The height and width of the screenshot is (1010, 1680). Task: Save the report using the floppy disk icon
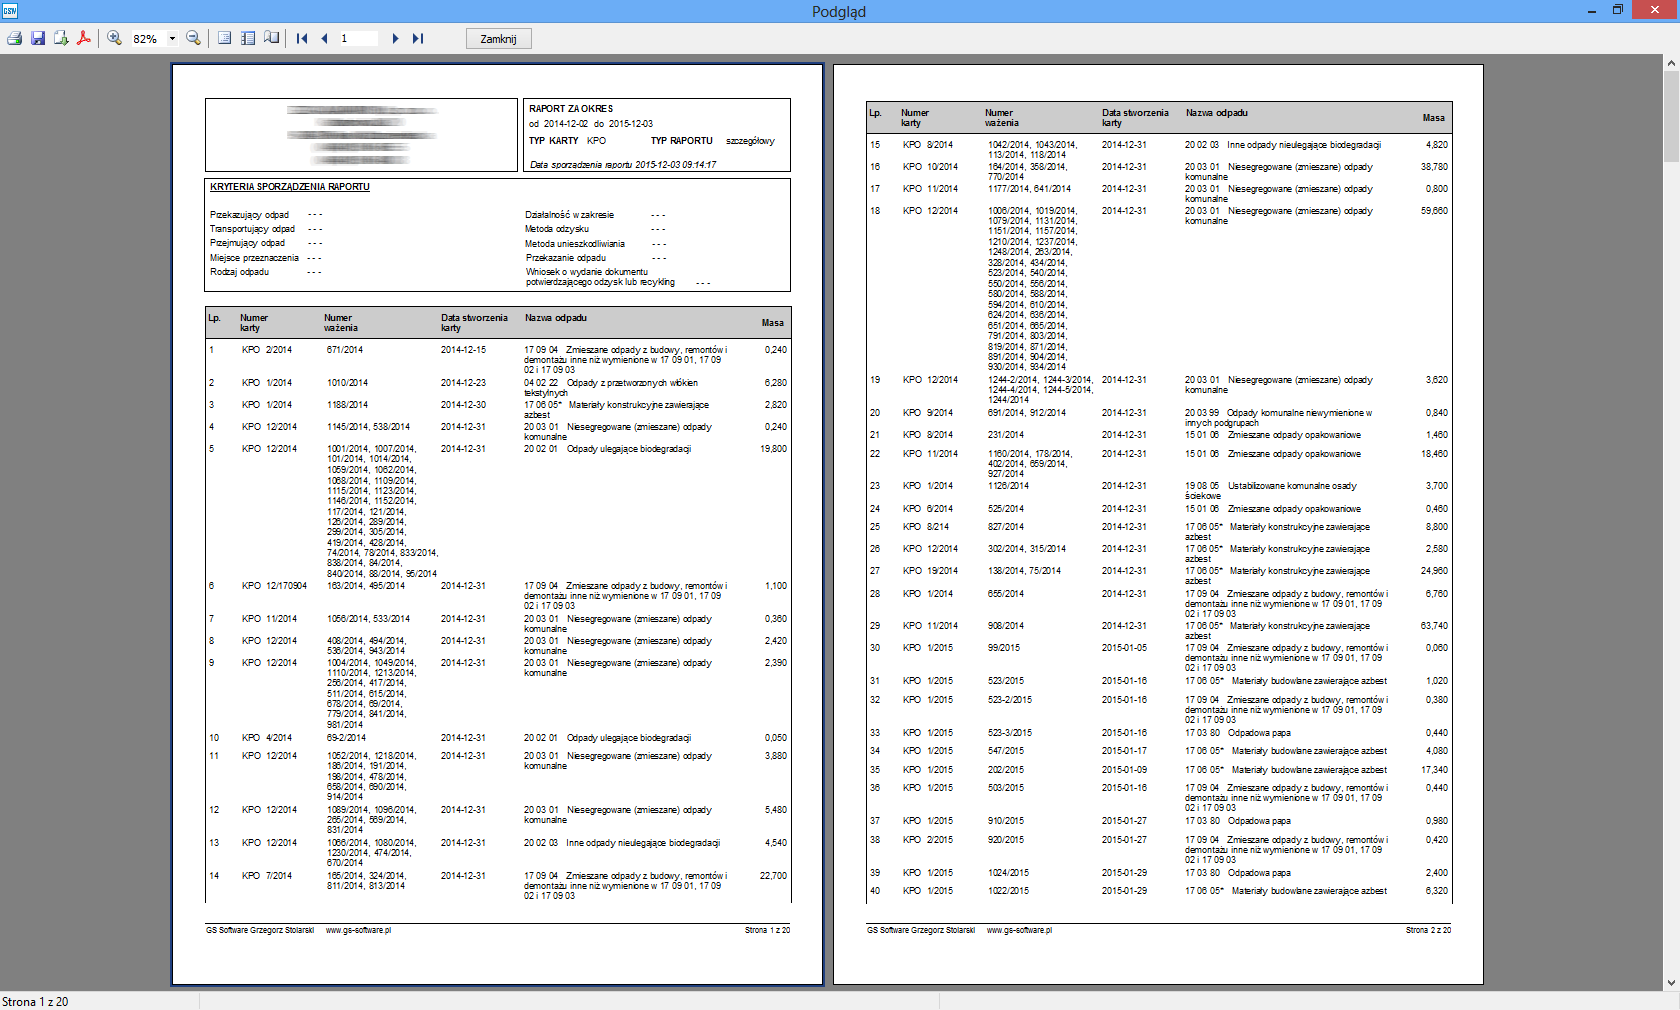(x=38, y=38)
